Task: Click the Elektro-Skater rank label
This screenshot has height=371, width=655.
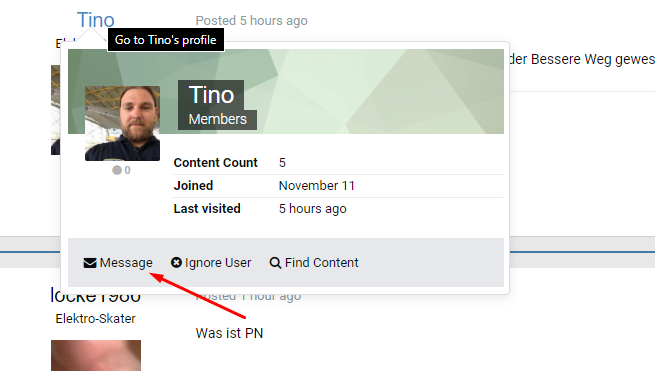Action: (x=96, y=319)
